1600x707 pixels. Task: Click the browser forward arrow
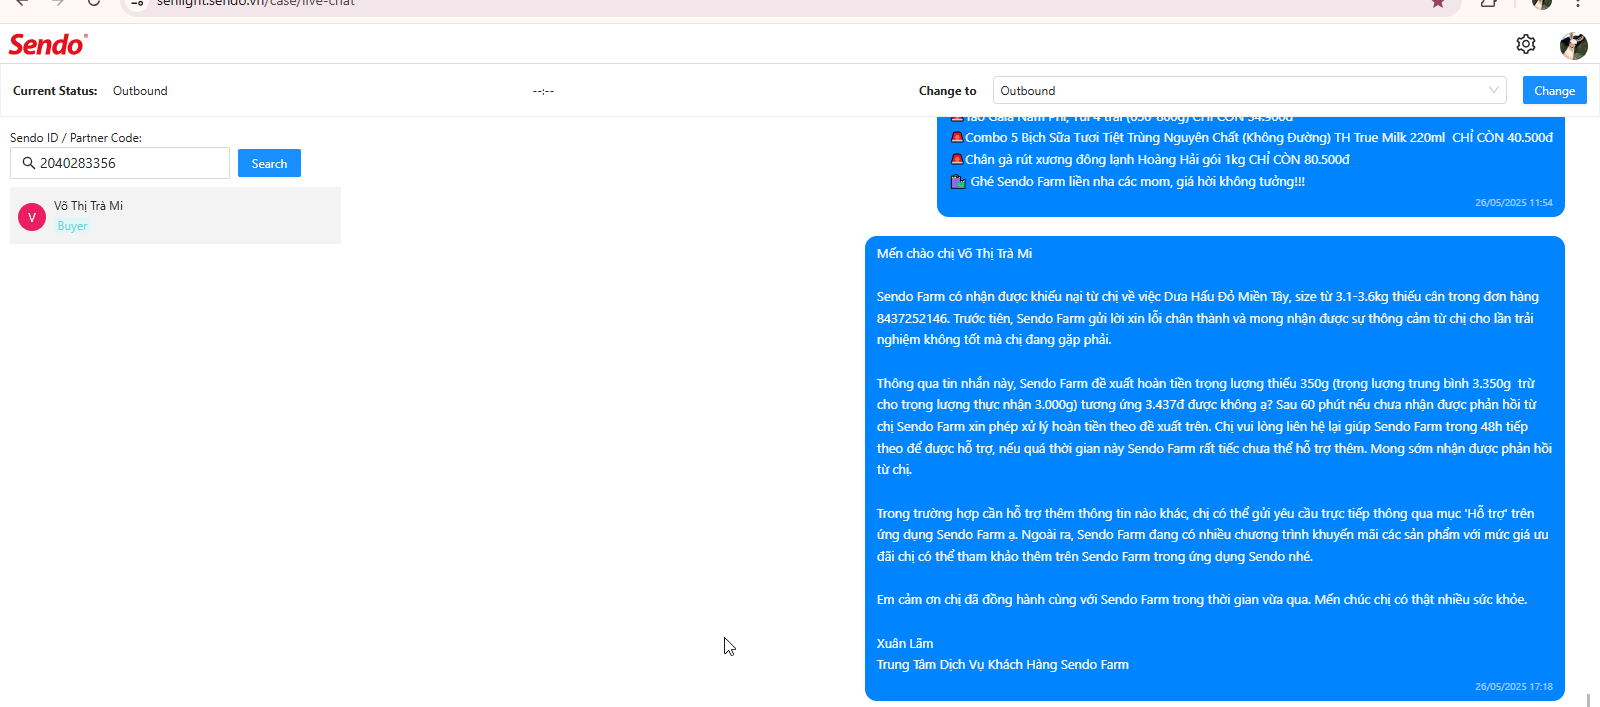click(58, 3)
